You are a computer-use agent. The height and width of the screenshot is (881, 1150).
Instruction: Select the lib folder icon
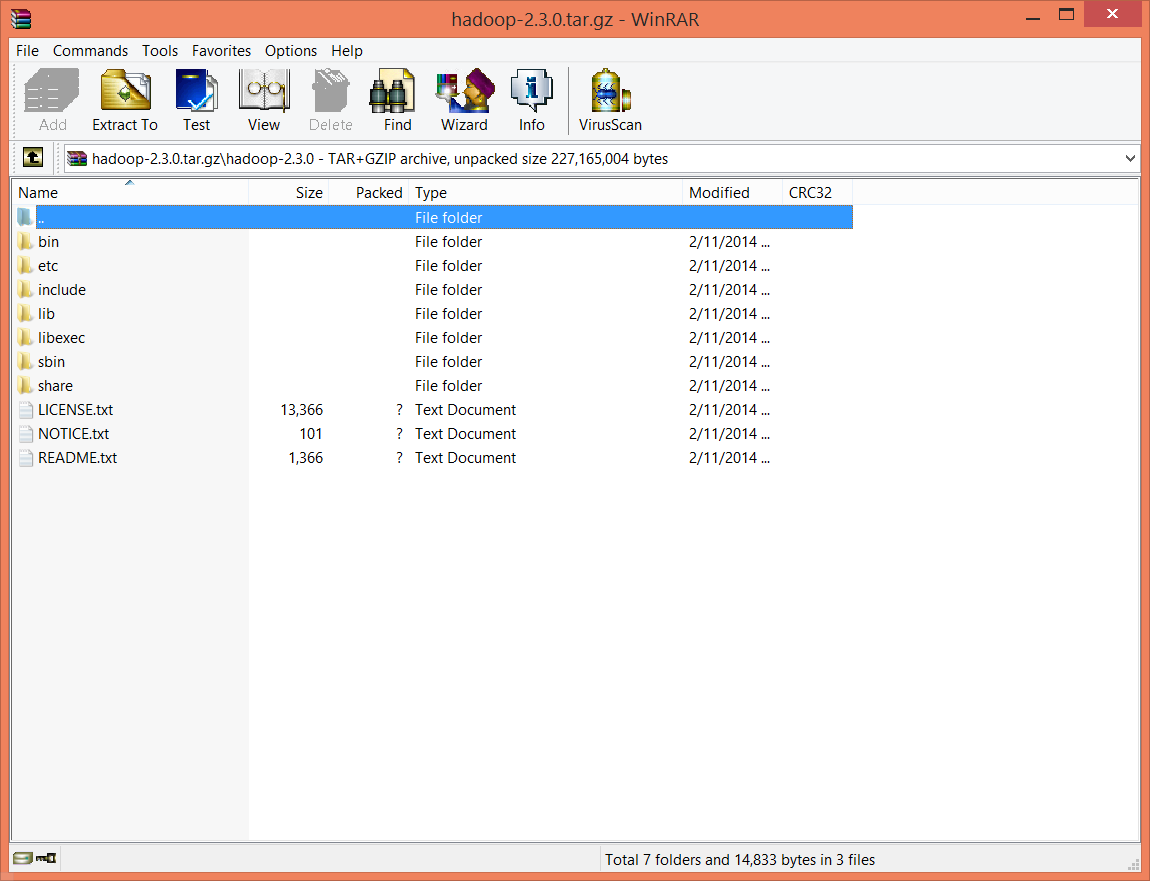pos(25,313)
